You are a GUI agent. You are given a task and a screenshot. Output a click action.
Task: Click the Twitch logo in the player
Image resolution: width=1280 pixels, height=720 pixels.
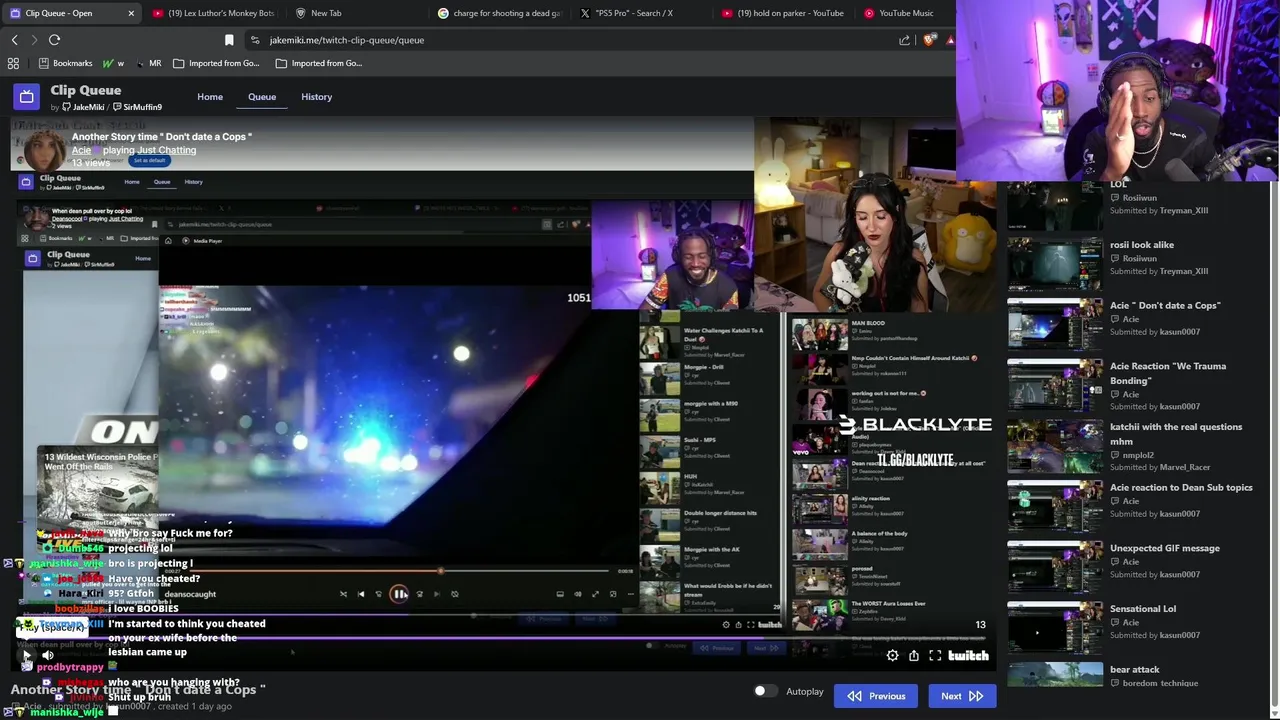pyautogui.click(x=968, y=656)
